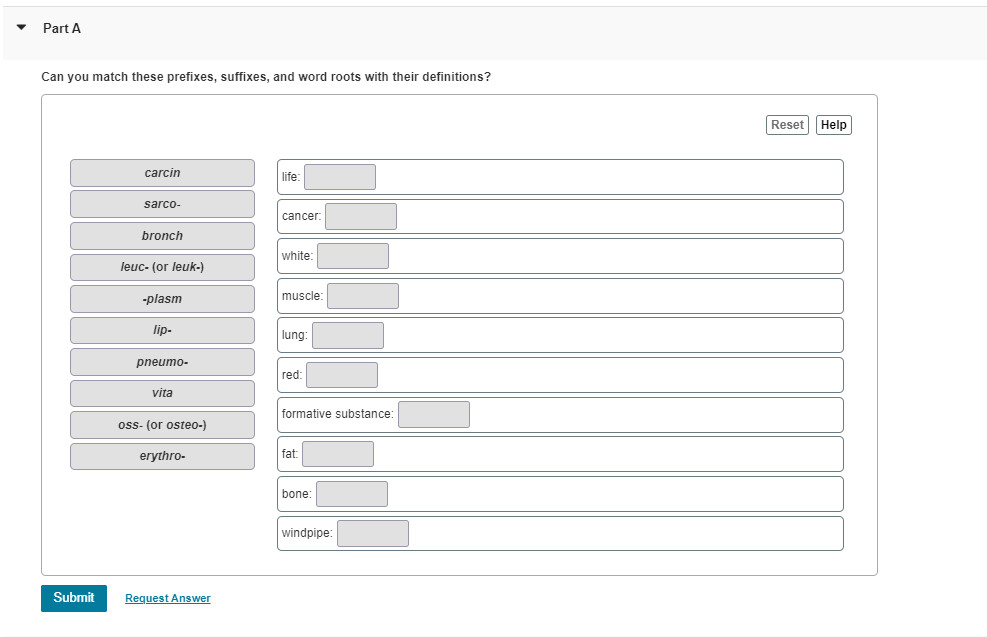This screenshot has height=637, width=987.
Task: Select the lip- prefix tile
Action: tap(162, 330)
